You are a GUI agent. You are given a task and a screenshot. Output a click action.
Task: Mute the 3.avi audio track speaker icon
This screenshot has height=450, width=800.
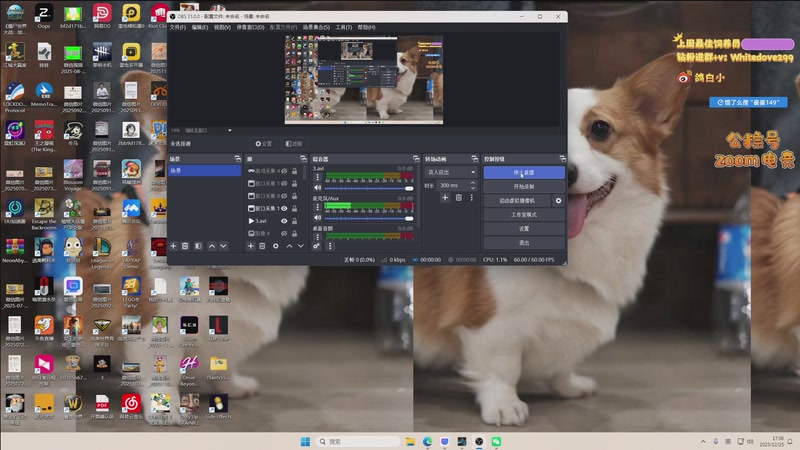[317, 188]
